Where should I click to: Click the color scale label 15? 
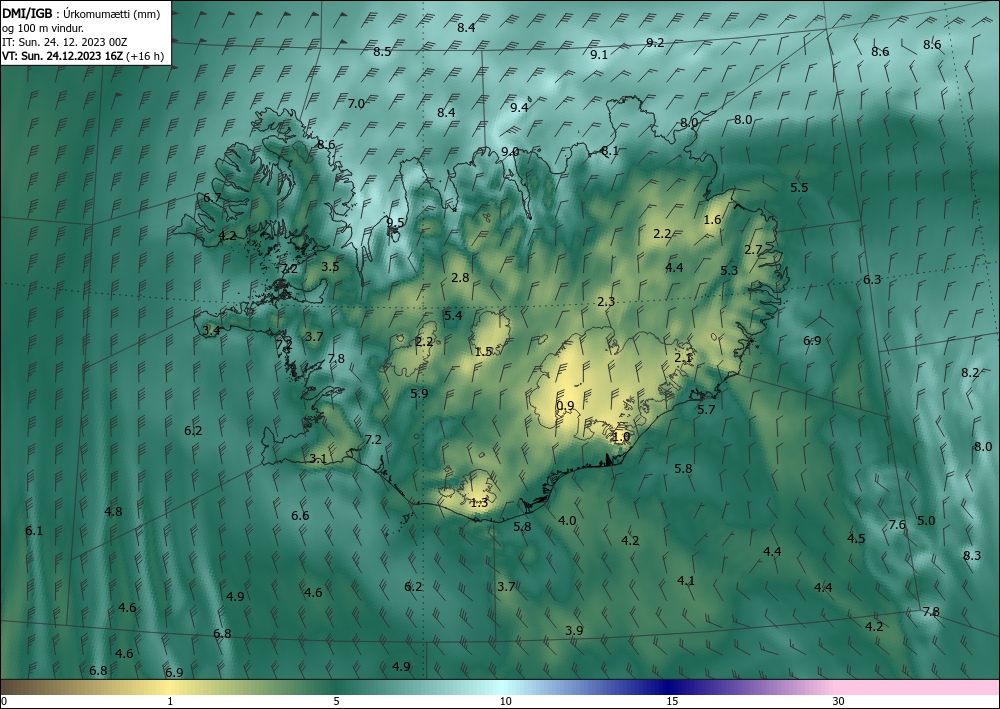point(672,702)
